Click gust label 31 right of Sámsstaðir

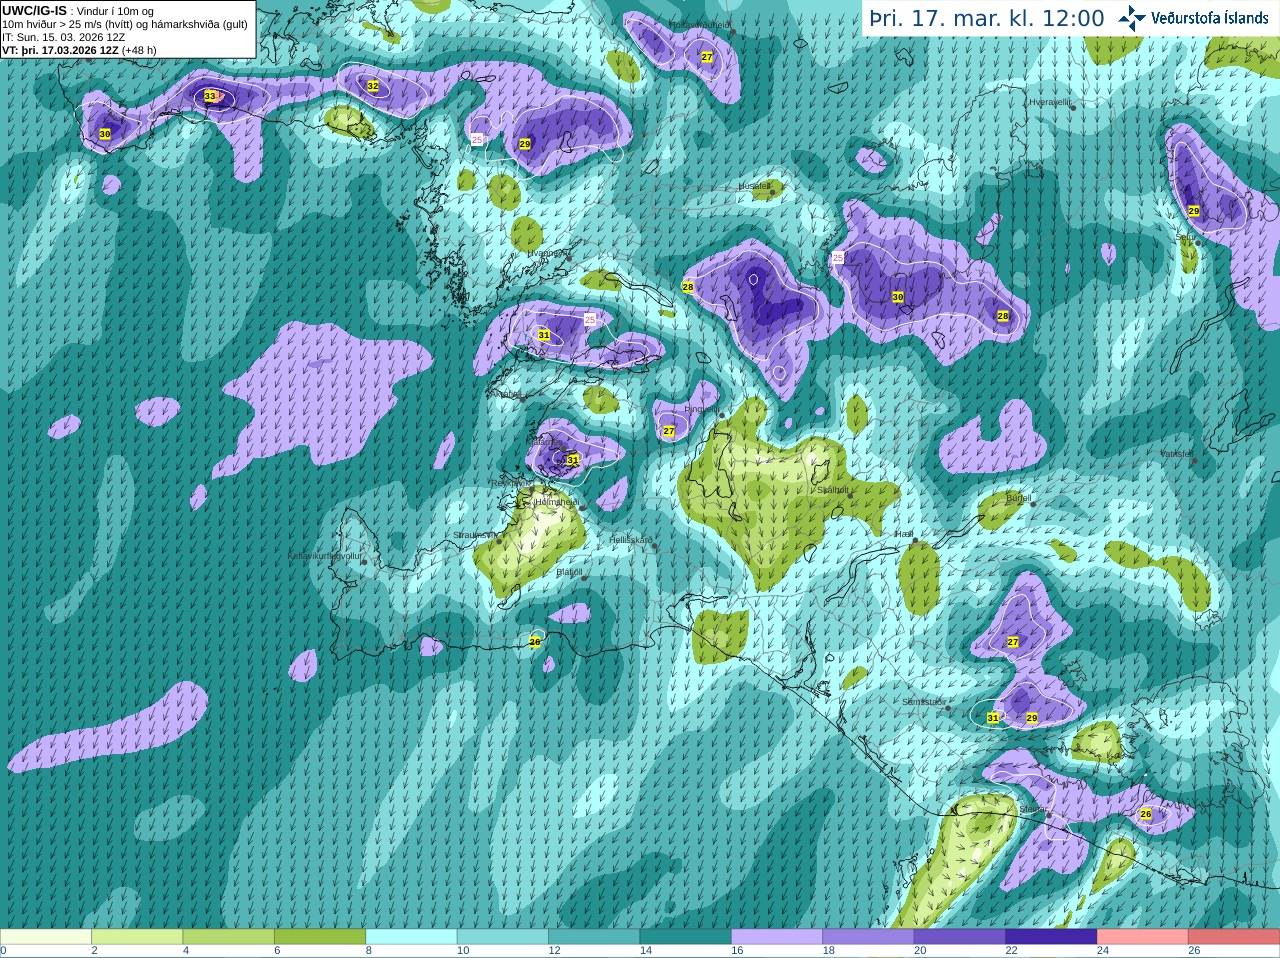(993, 718)
